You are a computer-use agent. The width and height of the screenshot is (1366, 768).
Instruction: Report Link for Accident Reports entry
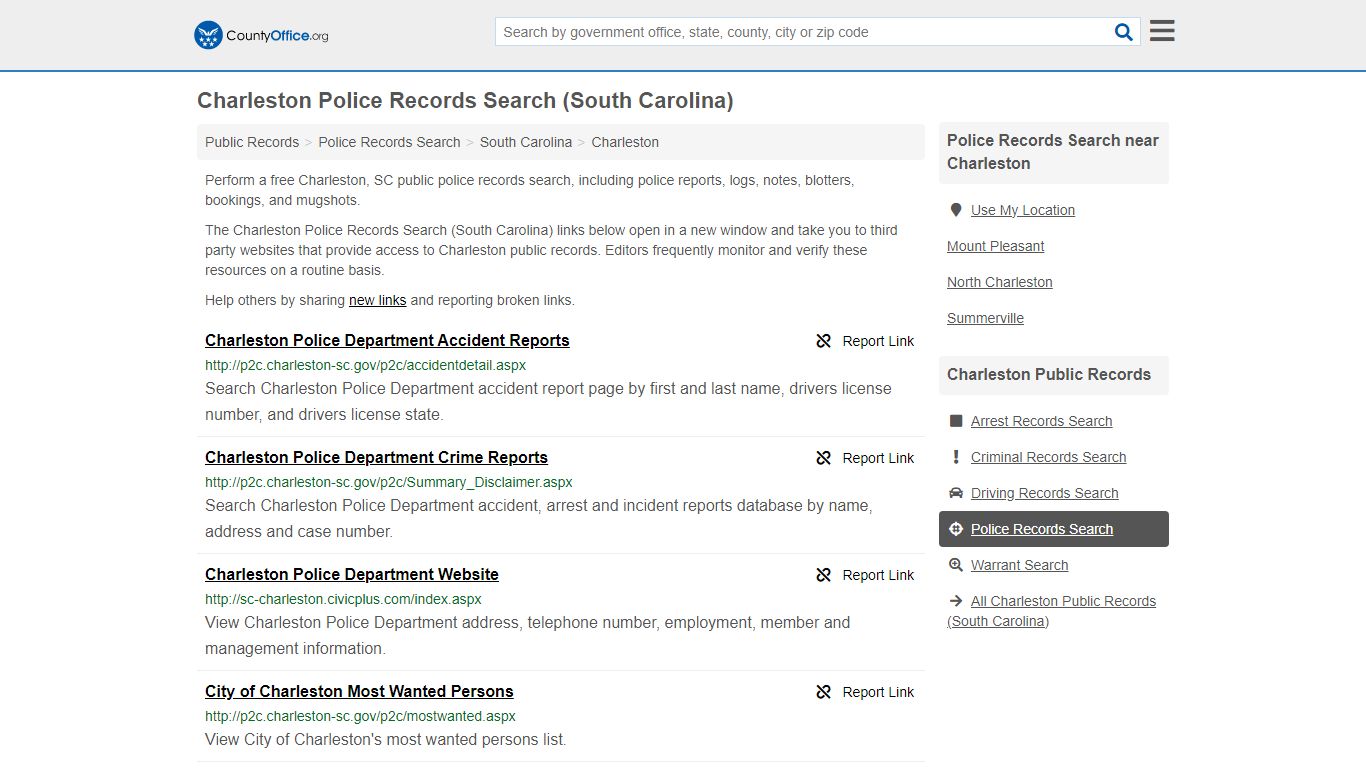point(878,341)
